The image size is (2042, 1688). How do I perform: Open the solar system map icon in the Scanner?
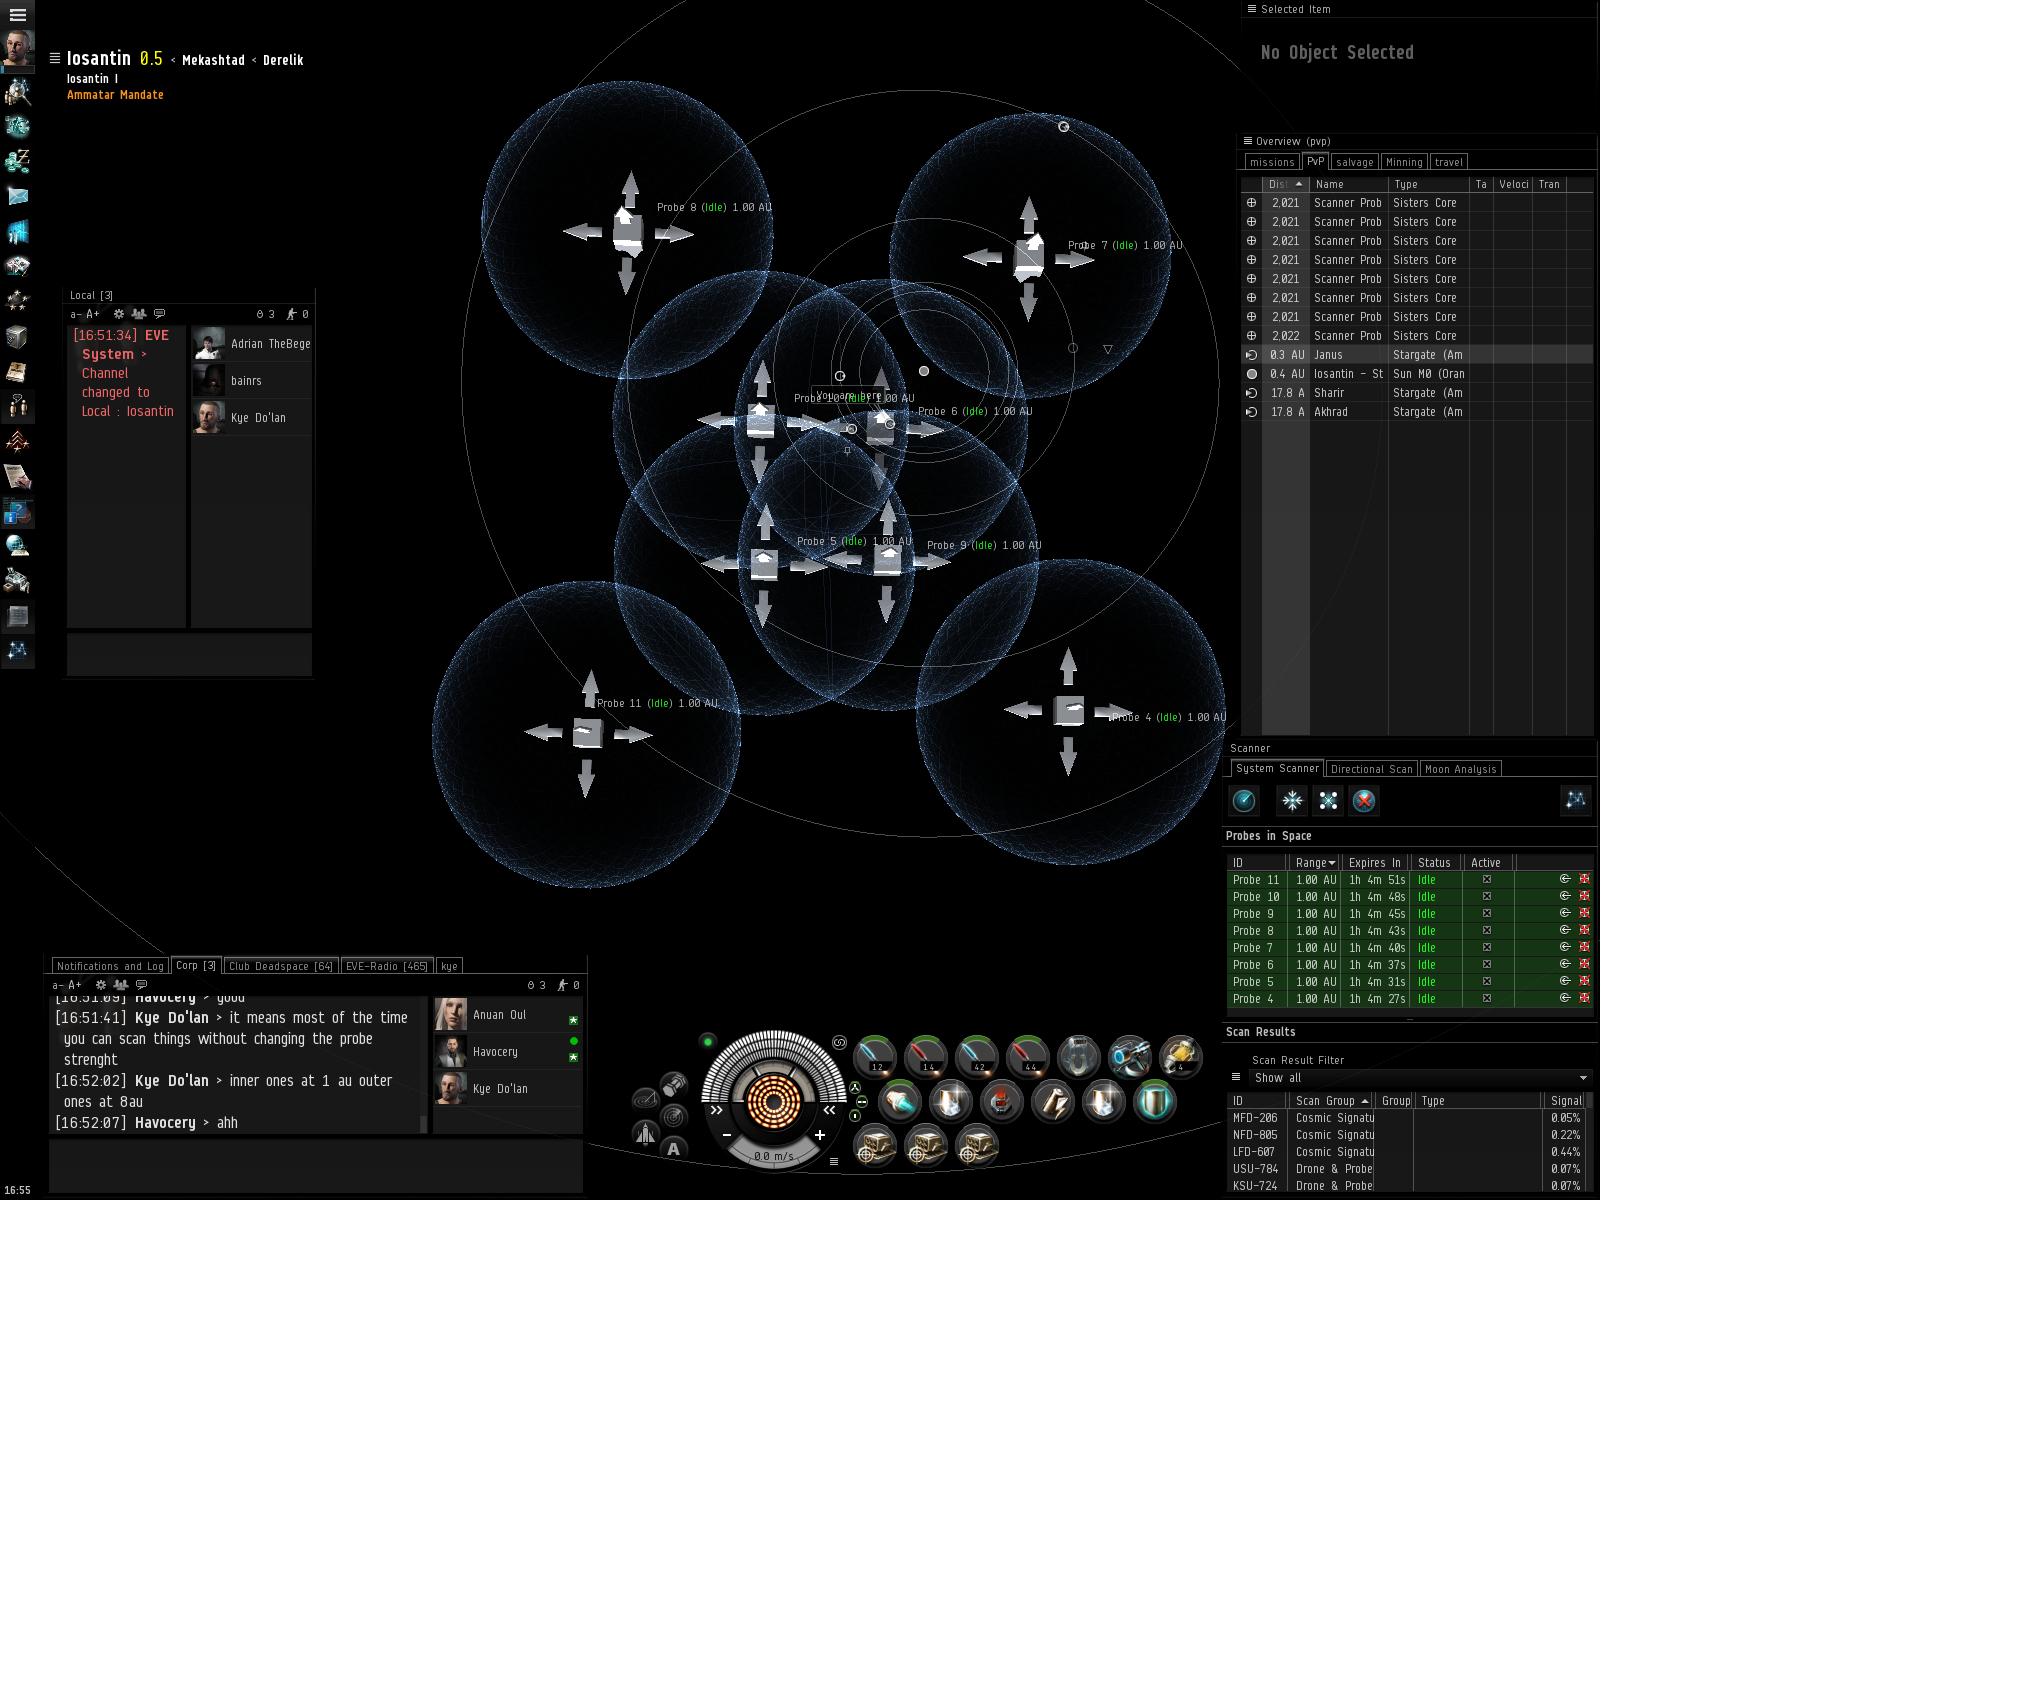[x=1575, y=800]
